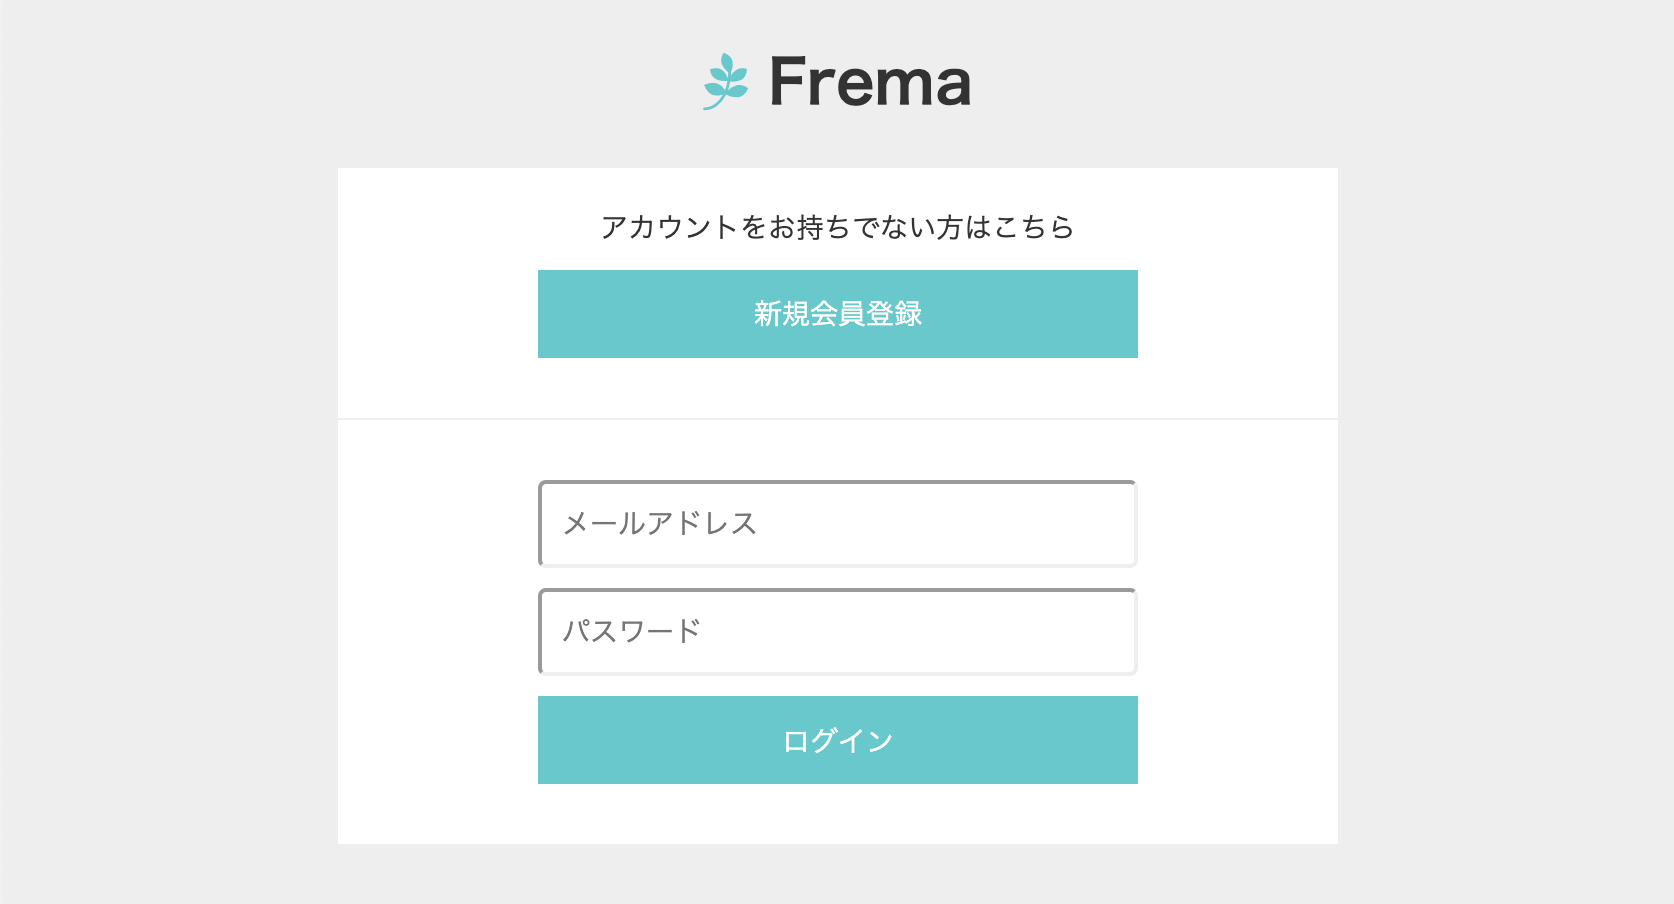Focus the メールアドレス input field
Screen dimensions: 1674x904
point(837,524)
